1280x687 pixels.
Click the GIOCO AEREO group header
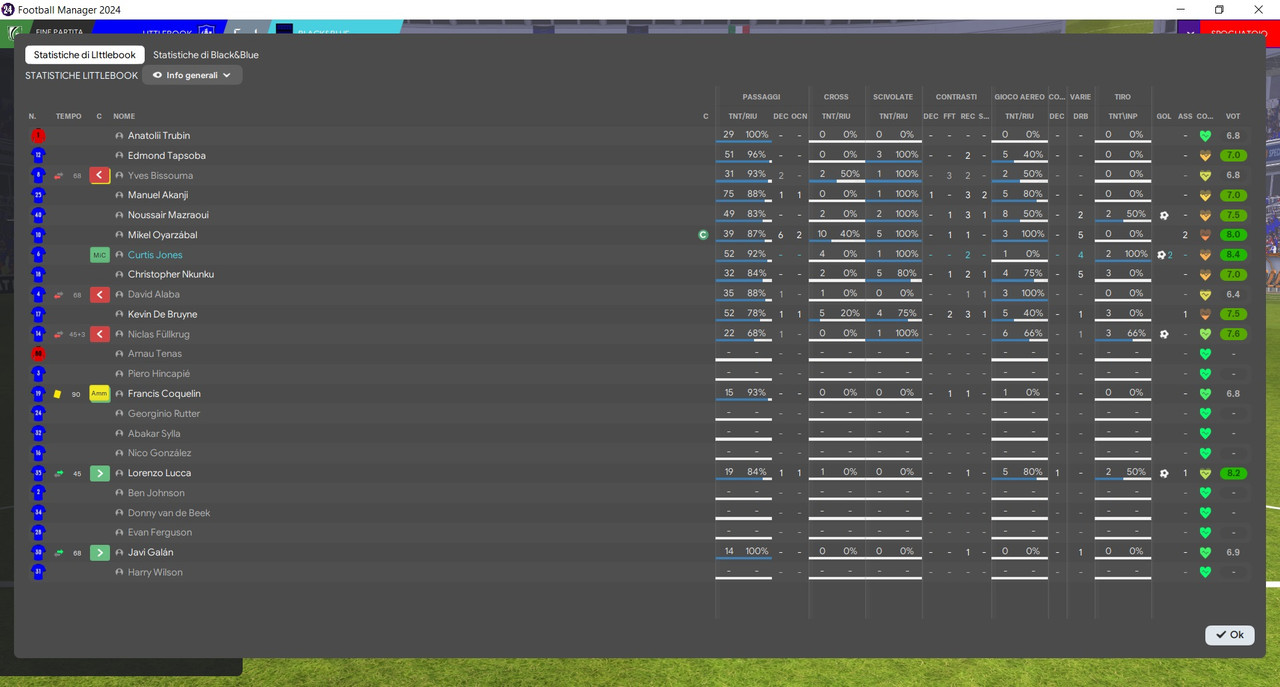[1019, 97]
